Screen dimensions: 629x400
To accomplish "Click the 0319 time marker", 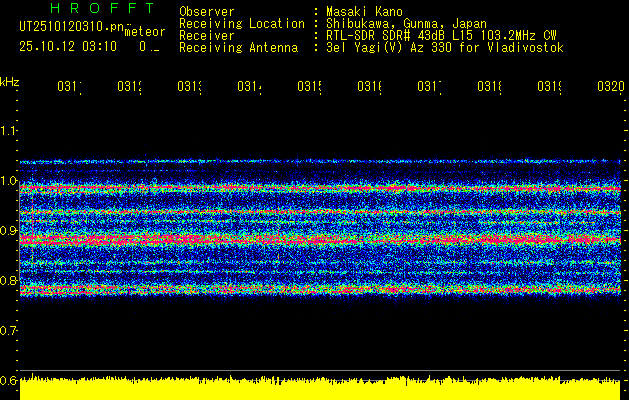I will tap(550, 86).
